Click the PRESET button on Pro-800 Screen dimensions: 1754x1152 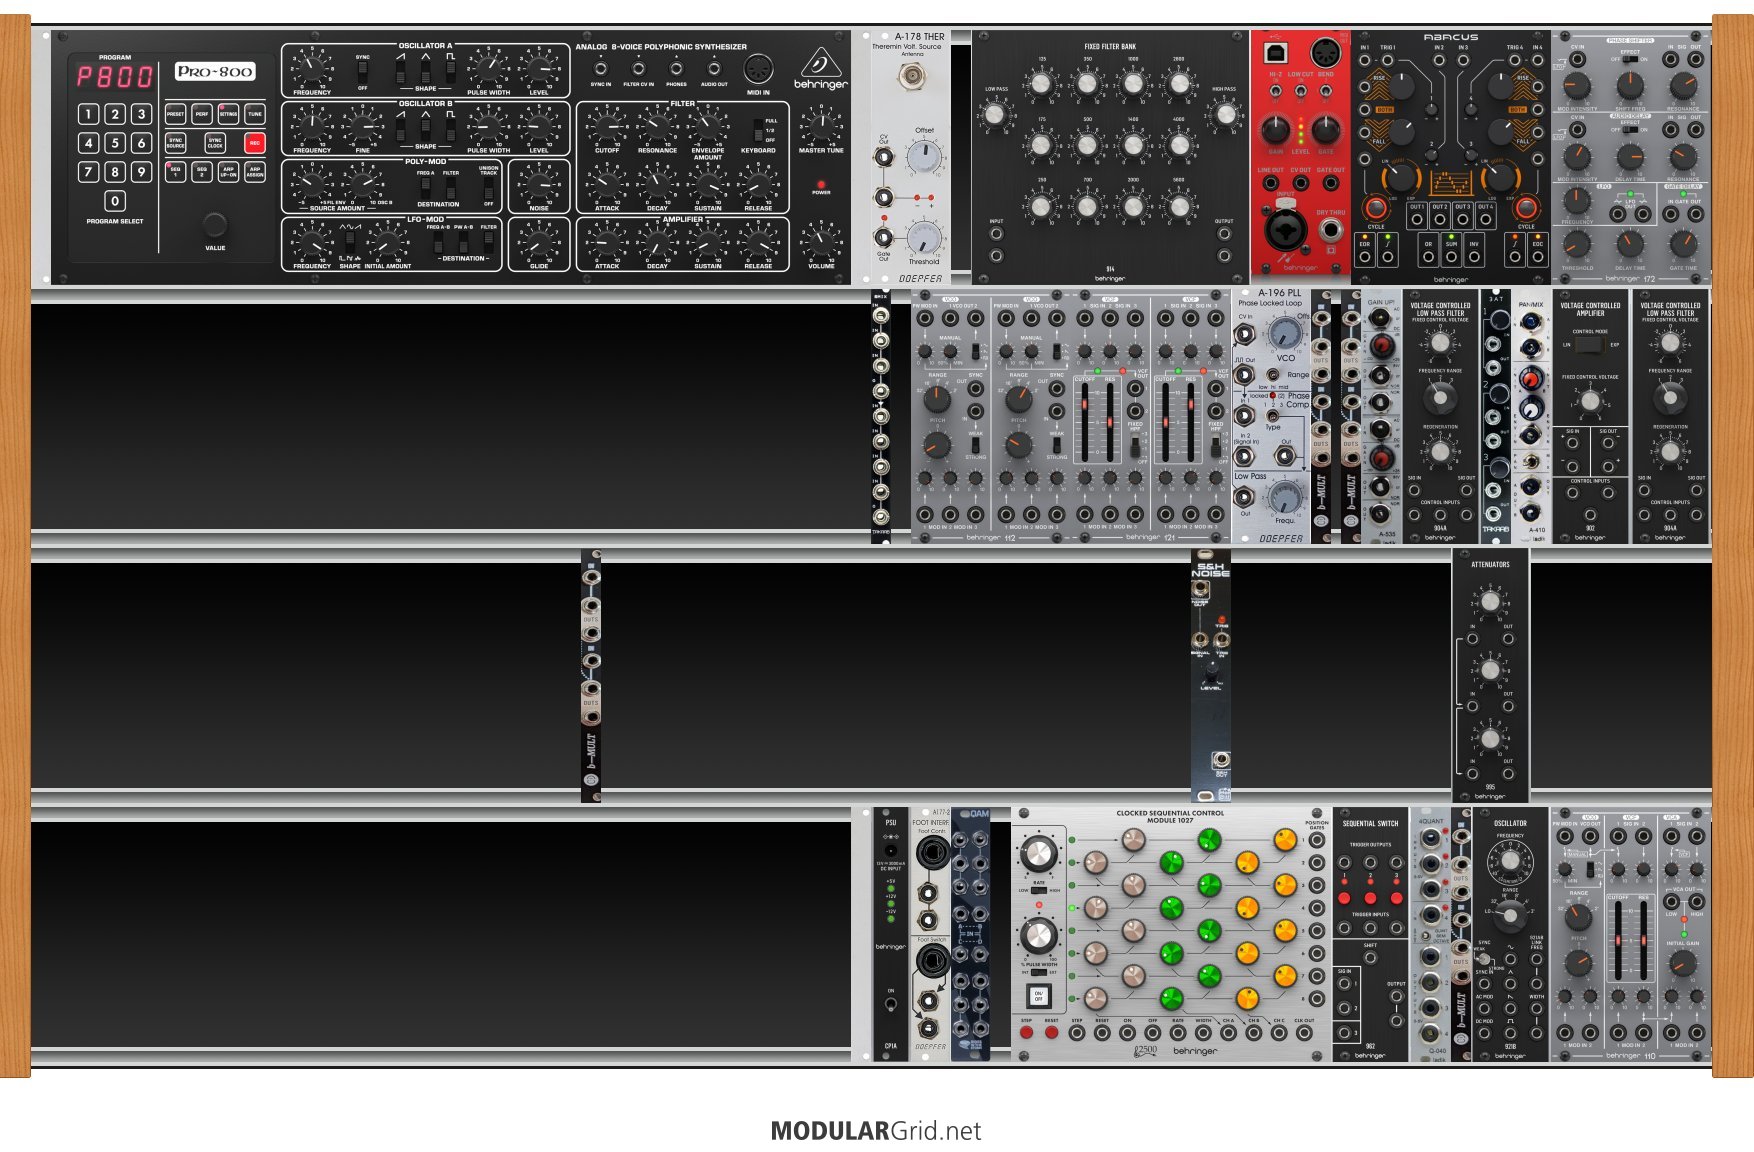point(175,114)
